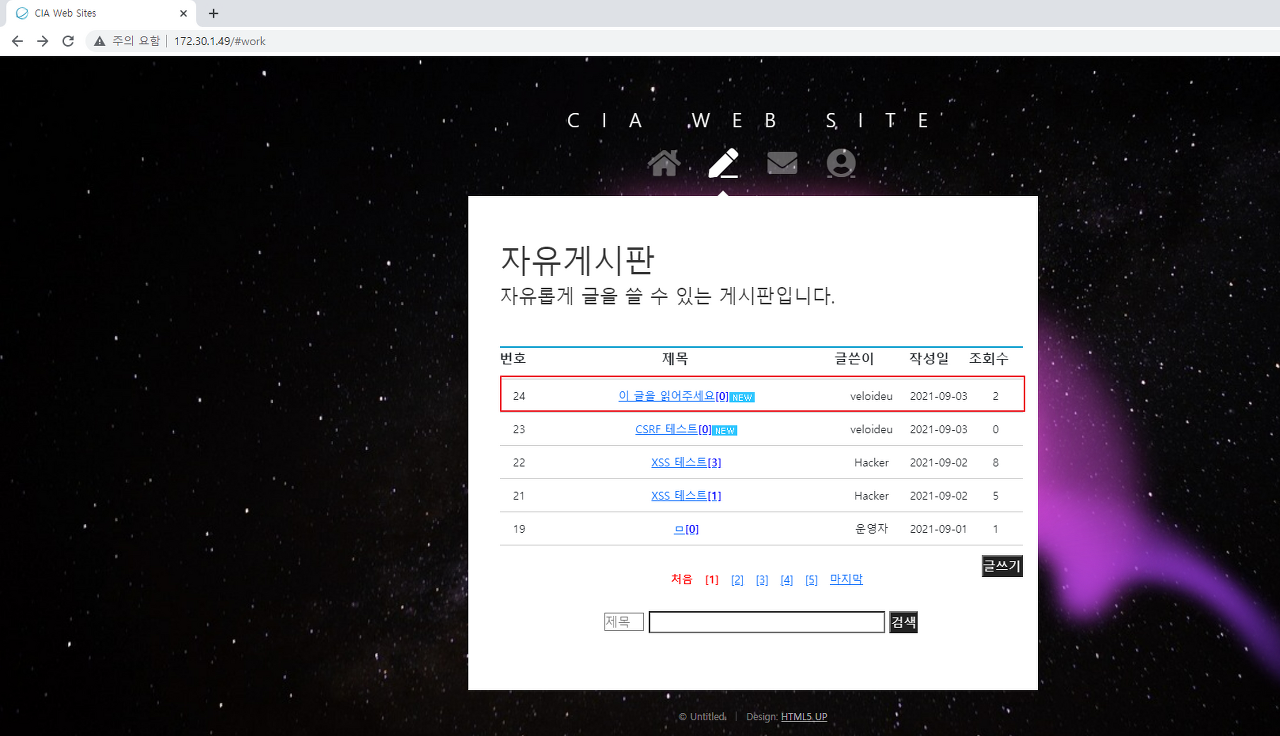Reload the page with refresh icon
The image size is (1280, 736).
click(x=68, y=41)
